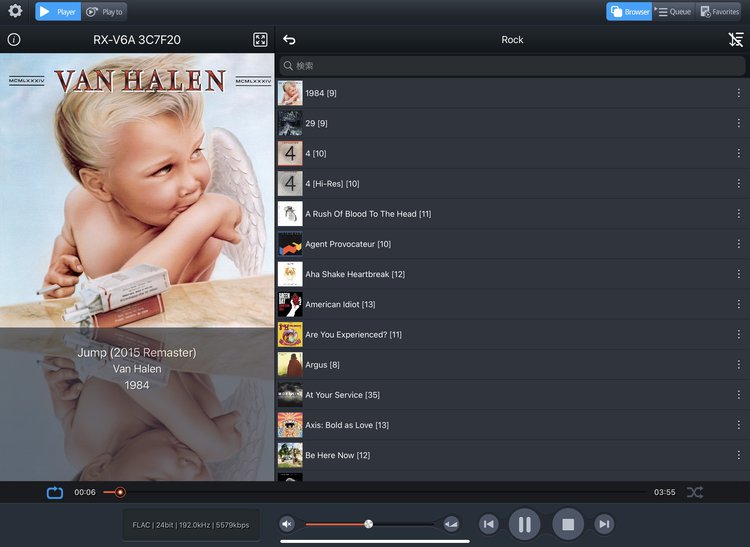Image resolution: width=750 pixels, height=547 pixels.
Task: Open the 4 [Hi-Res] [10] album
Action: click(512, 183)
